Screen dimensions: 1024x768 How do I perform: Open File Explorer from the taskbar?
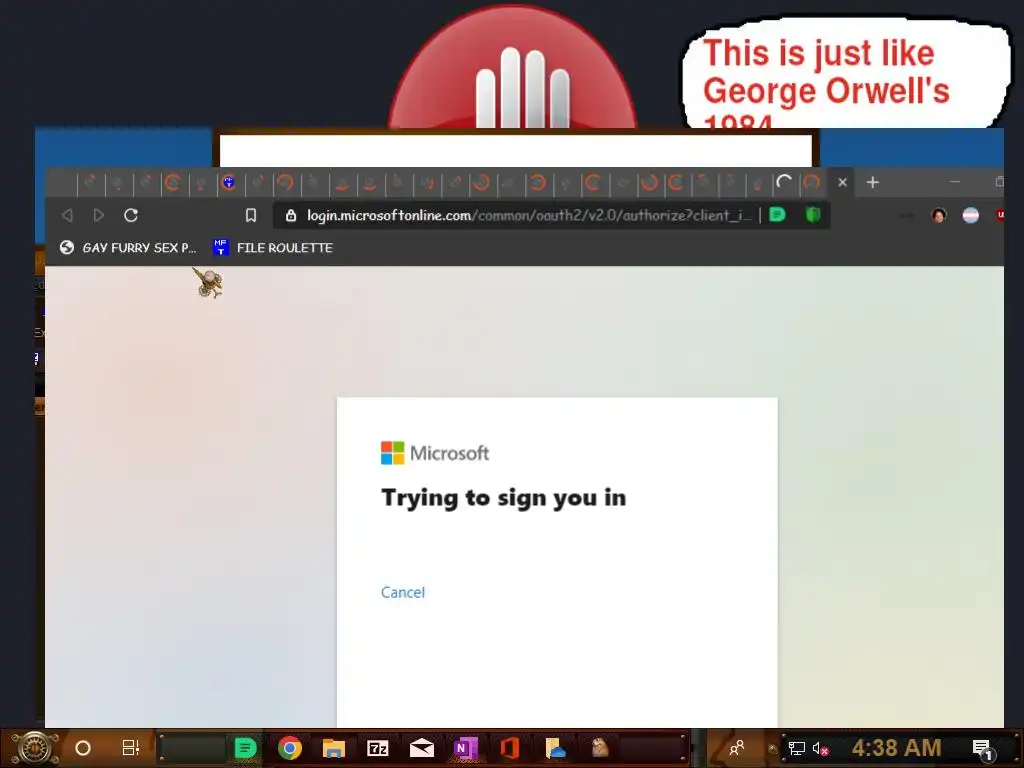[x=334, y=748]
